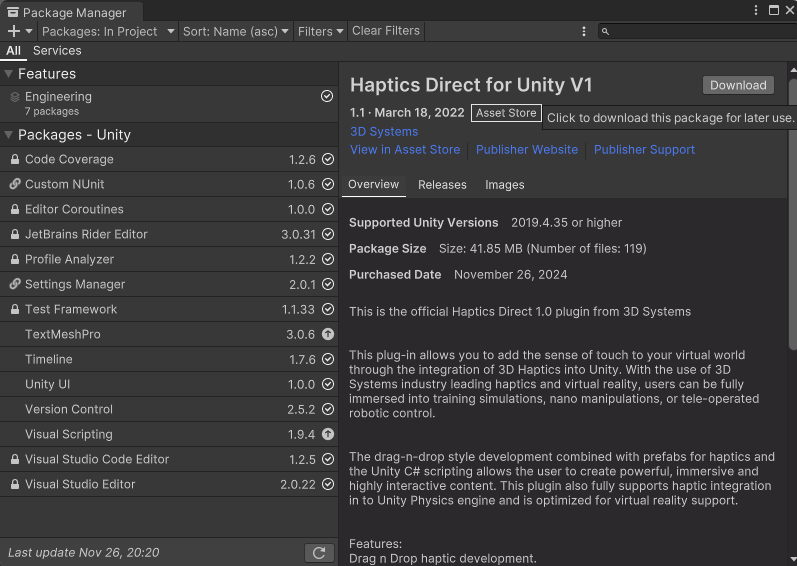The image size is (797, 566).
Task: Select the TextMeshPro package
Action: click(x=169, y=334)
